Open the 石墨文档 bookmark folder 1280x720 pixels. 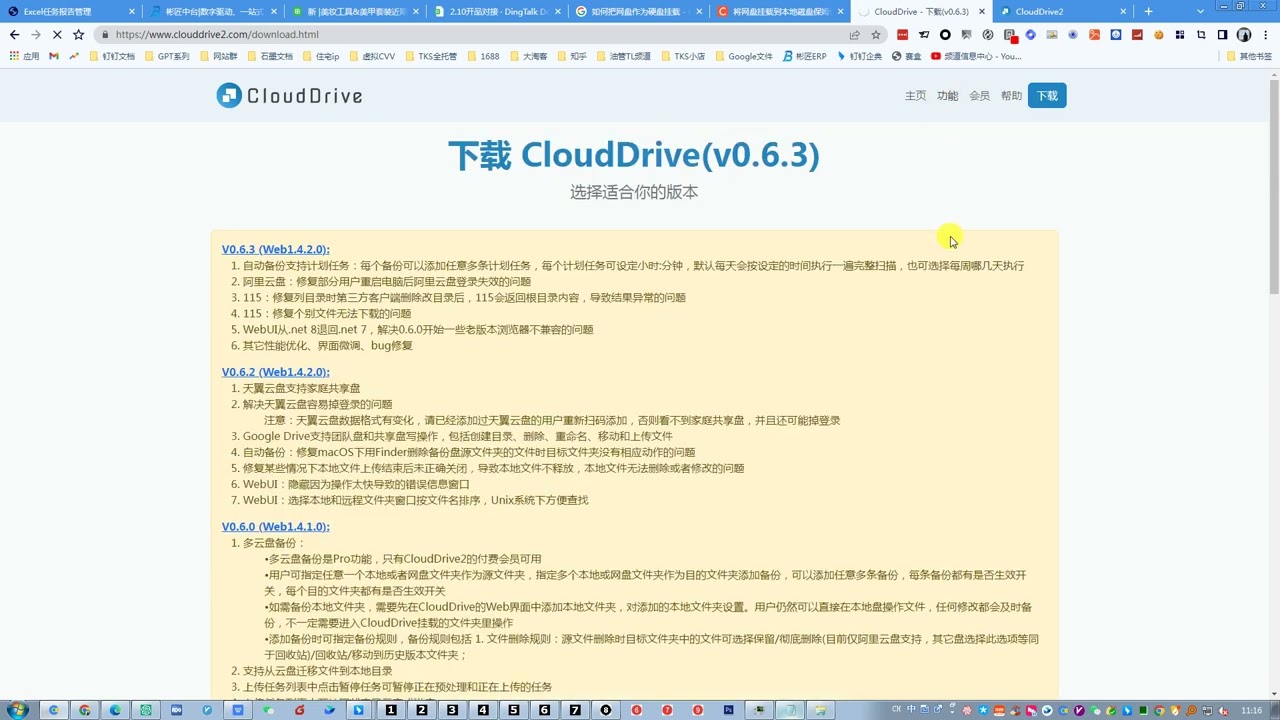[x=270, y=56]
